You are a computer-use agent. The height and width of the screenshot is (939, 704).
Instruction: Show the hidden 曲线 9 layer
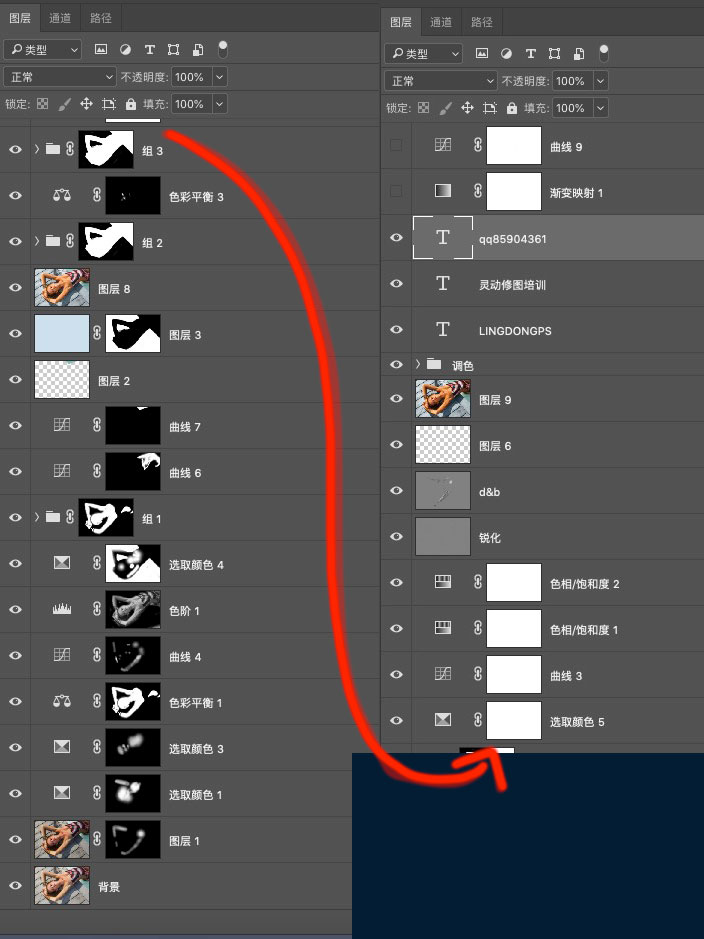(396, 145)
